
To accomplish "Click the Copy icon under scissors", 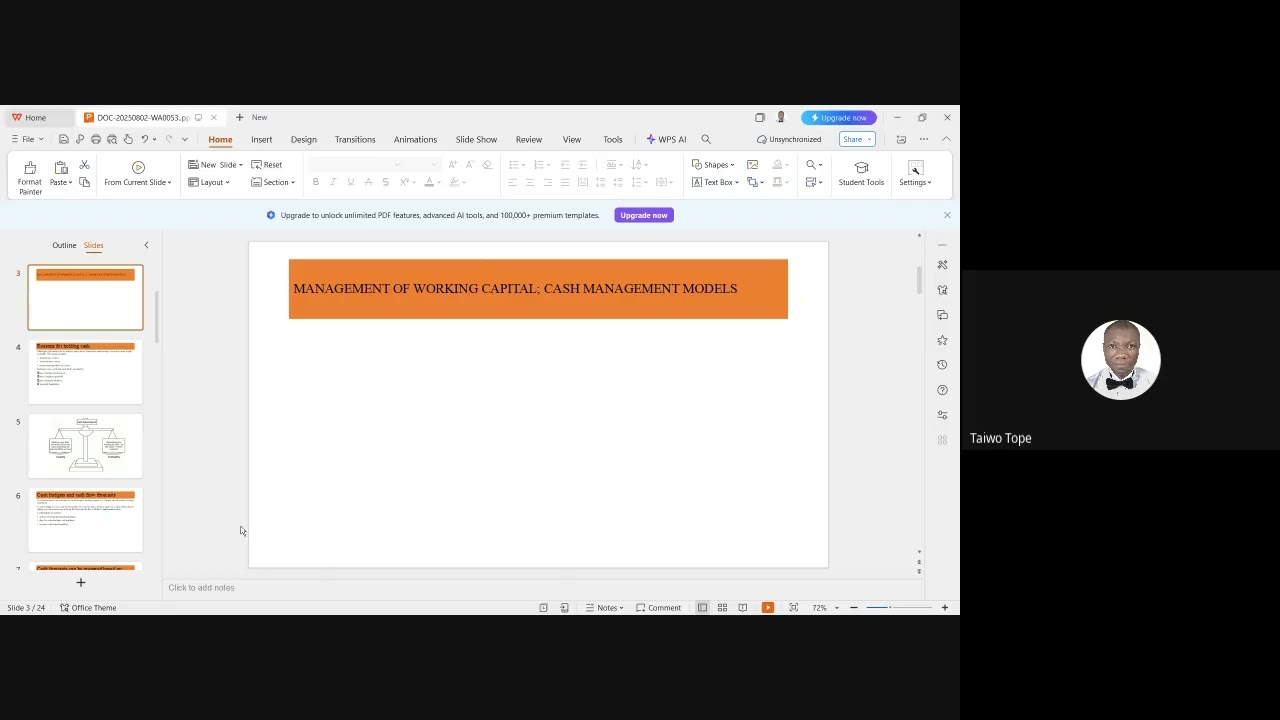I will [84, 182].
